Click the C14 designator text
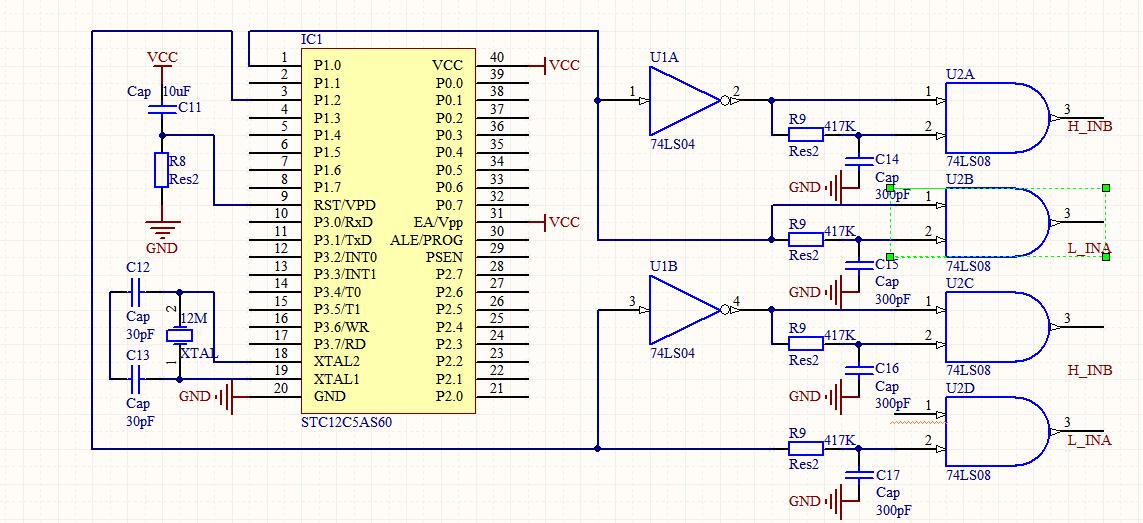Viewport: 1143px width, 523px height. point(887,160)
